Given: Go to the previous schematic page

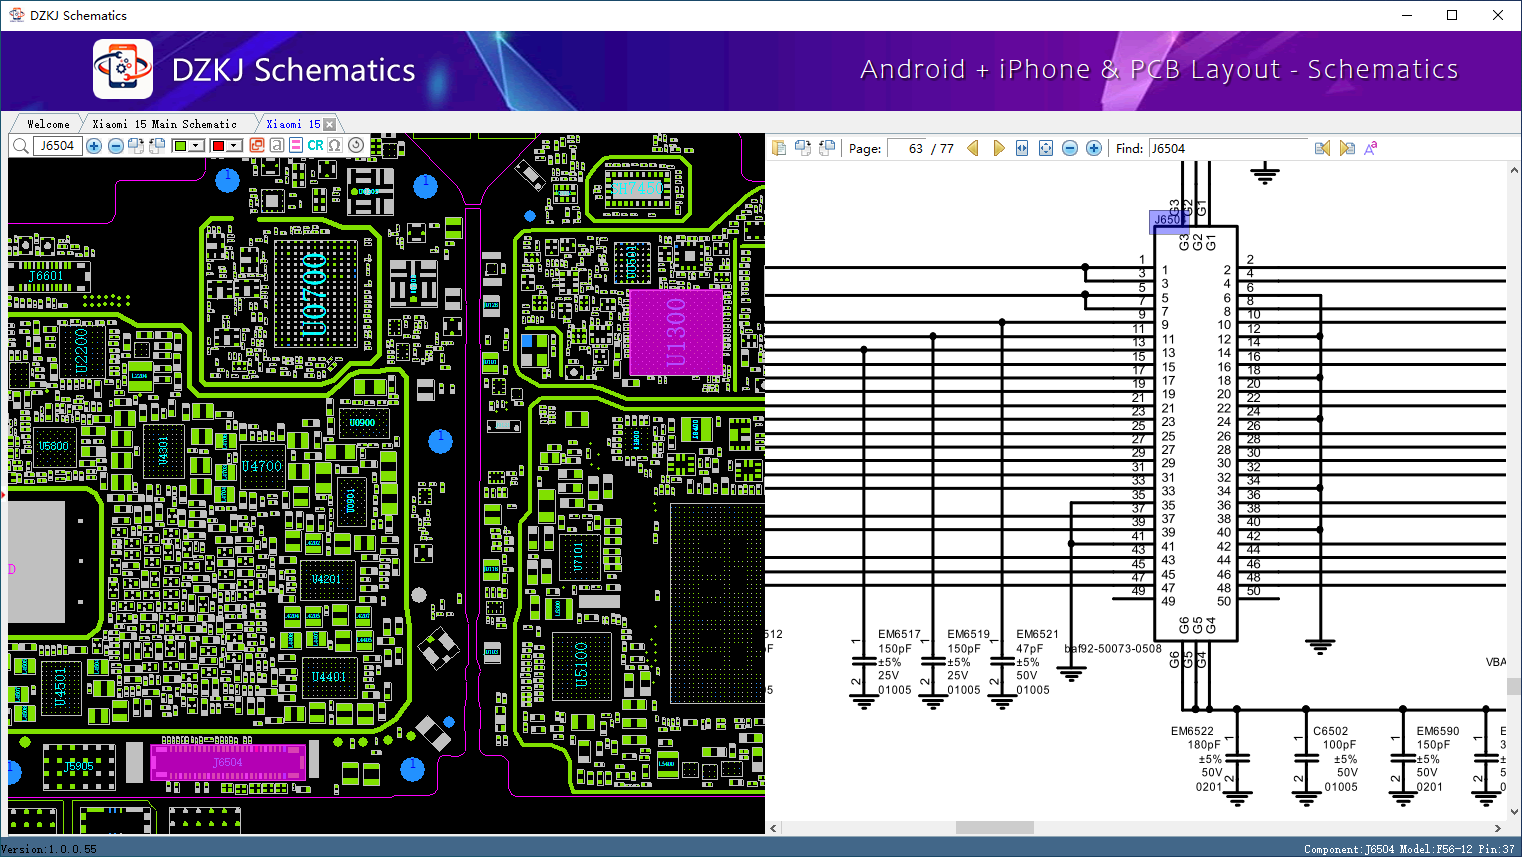Looking at the screenshot, I should coord(973,148).
